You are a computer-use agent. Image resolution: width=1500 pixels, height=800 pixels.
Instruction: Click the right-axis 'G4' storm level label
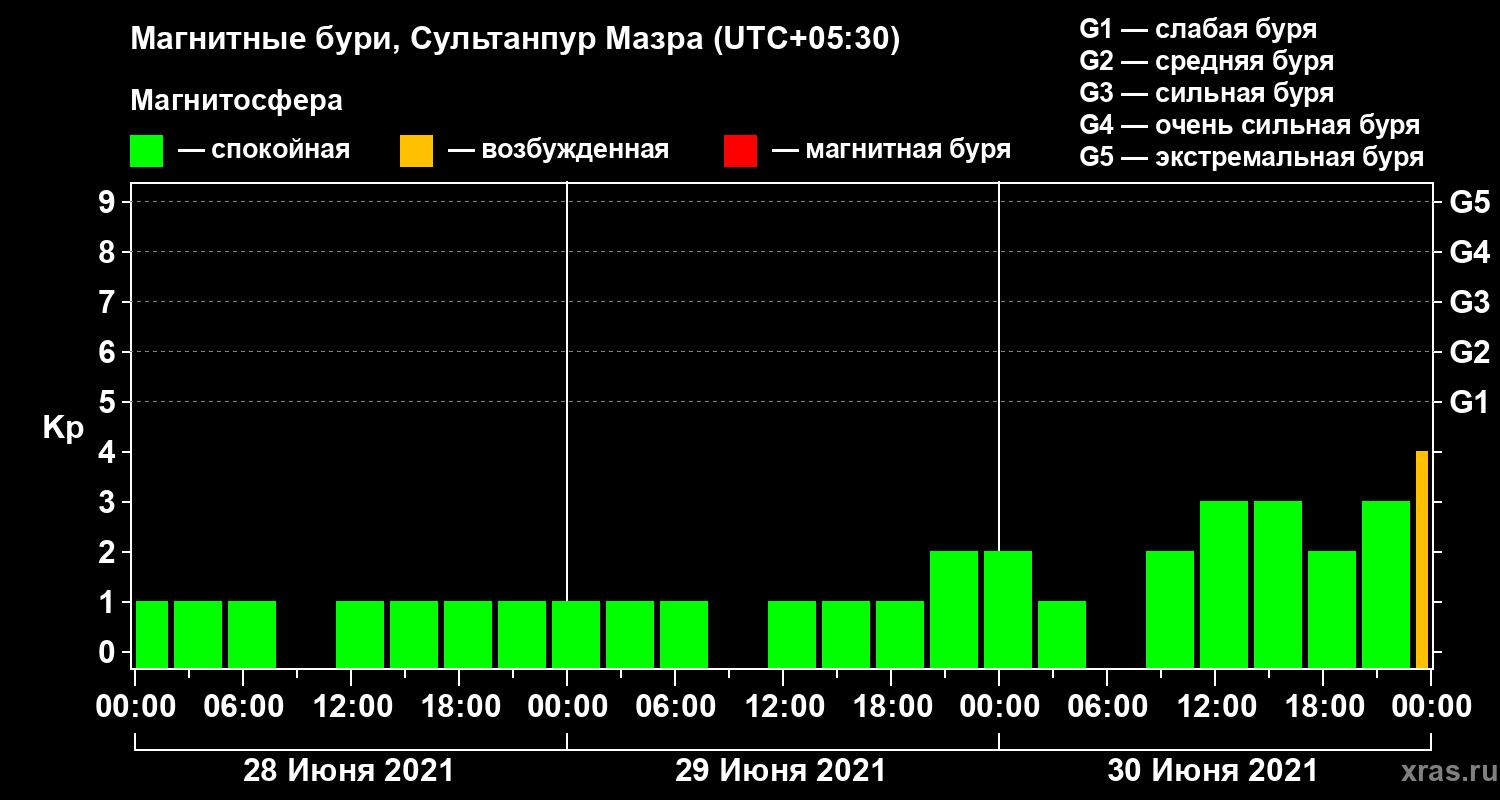1469,252
